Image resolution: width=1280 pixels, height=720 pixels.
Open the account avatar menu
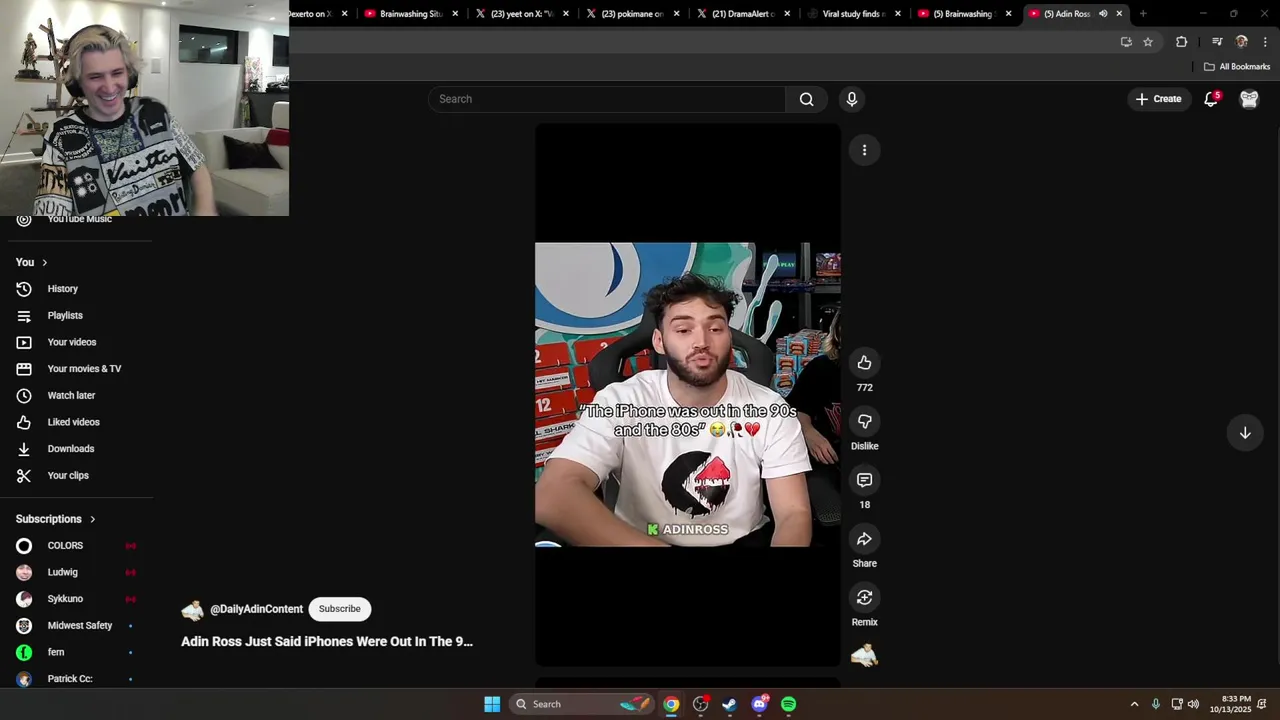[x=1249, y=99]
